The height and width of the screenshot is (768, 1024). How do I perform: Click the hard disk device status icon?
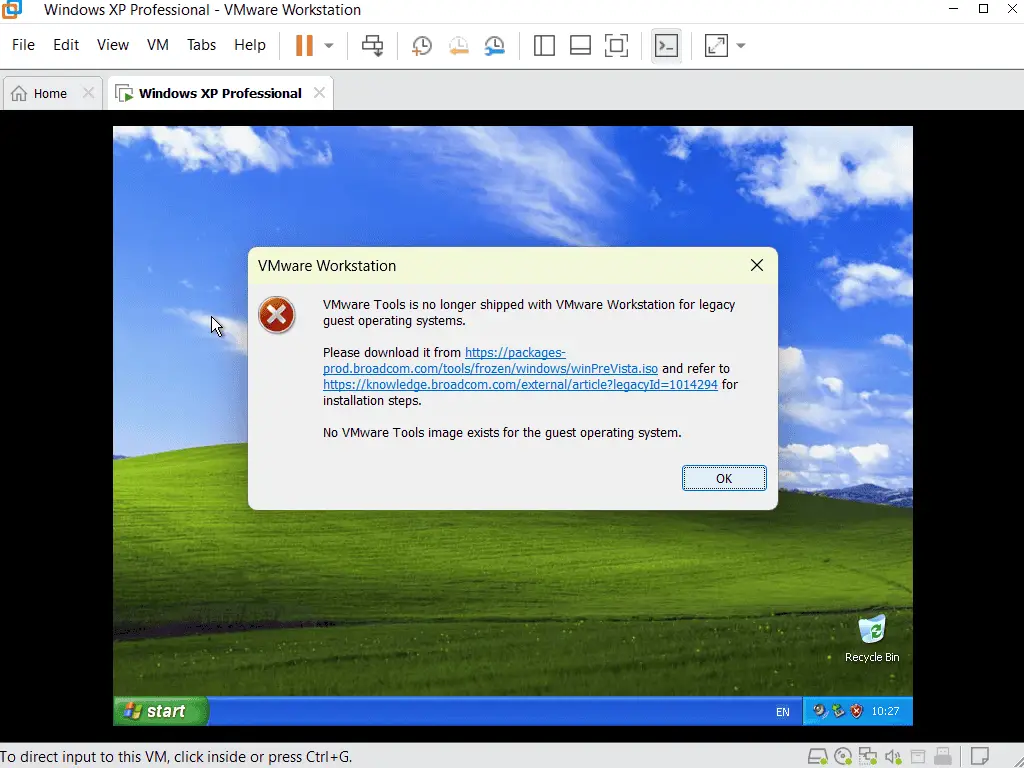[x=818, y=756]
